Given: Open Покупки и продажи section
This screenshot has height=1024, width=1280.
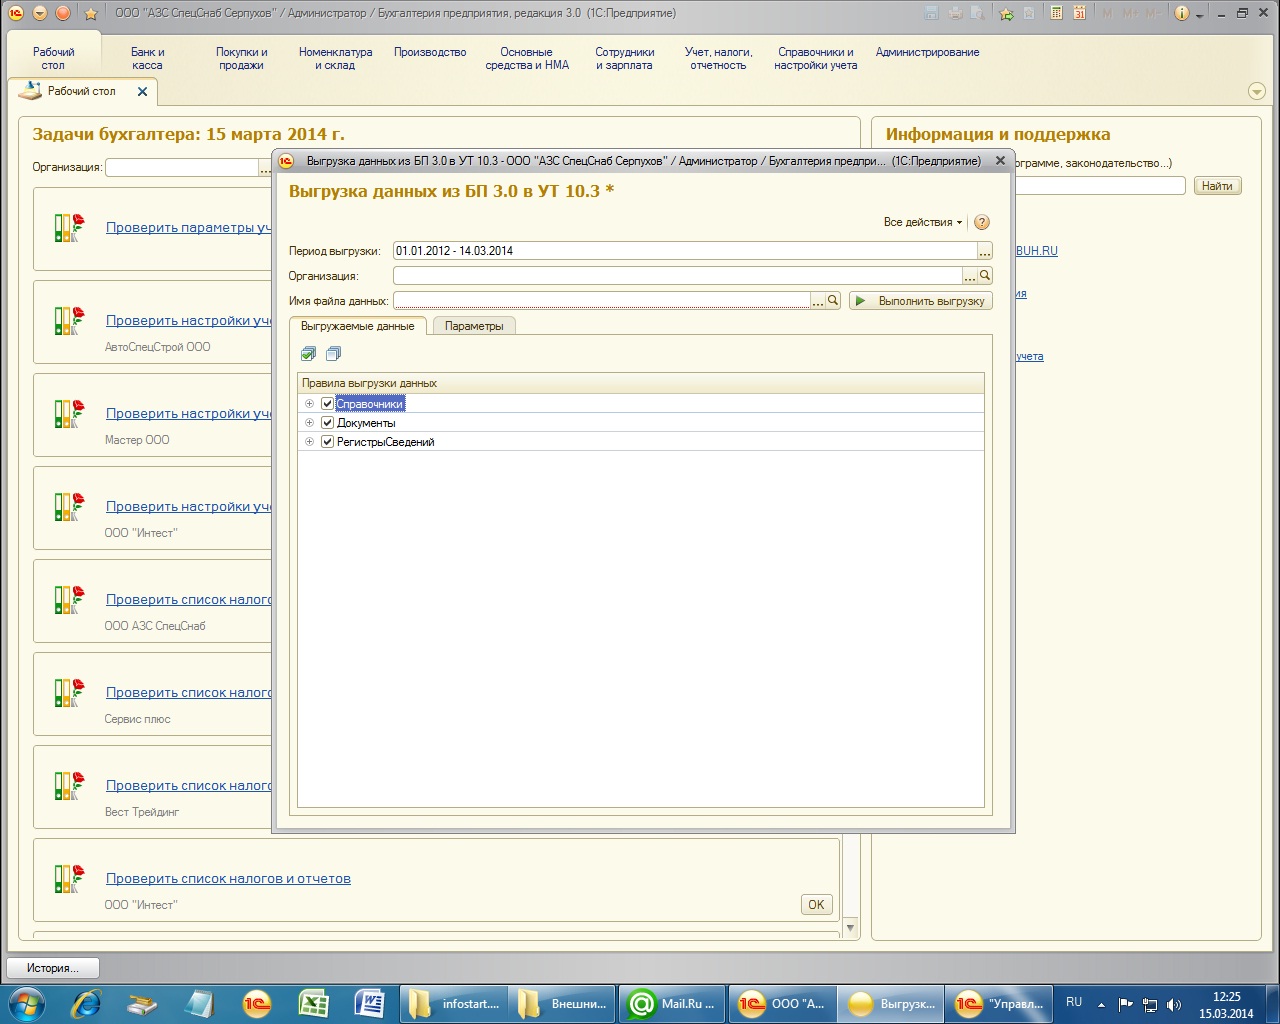Looking at the screenshot, I should (241, 58).
